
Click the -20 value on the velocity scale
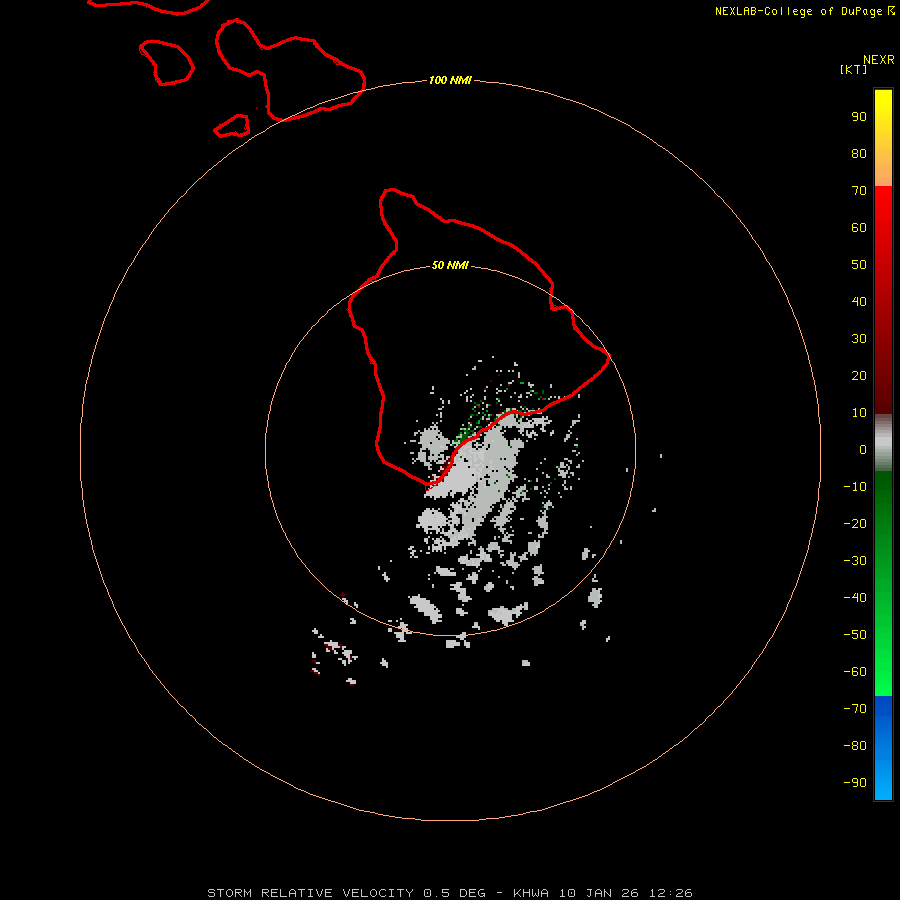click(855, 524)
